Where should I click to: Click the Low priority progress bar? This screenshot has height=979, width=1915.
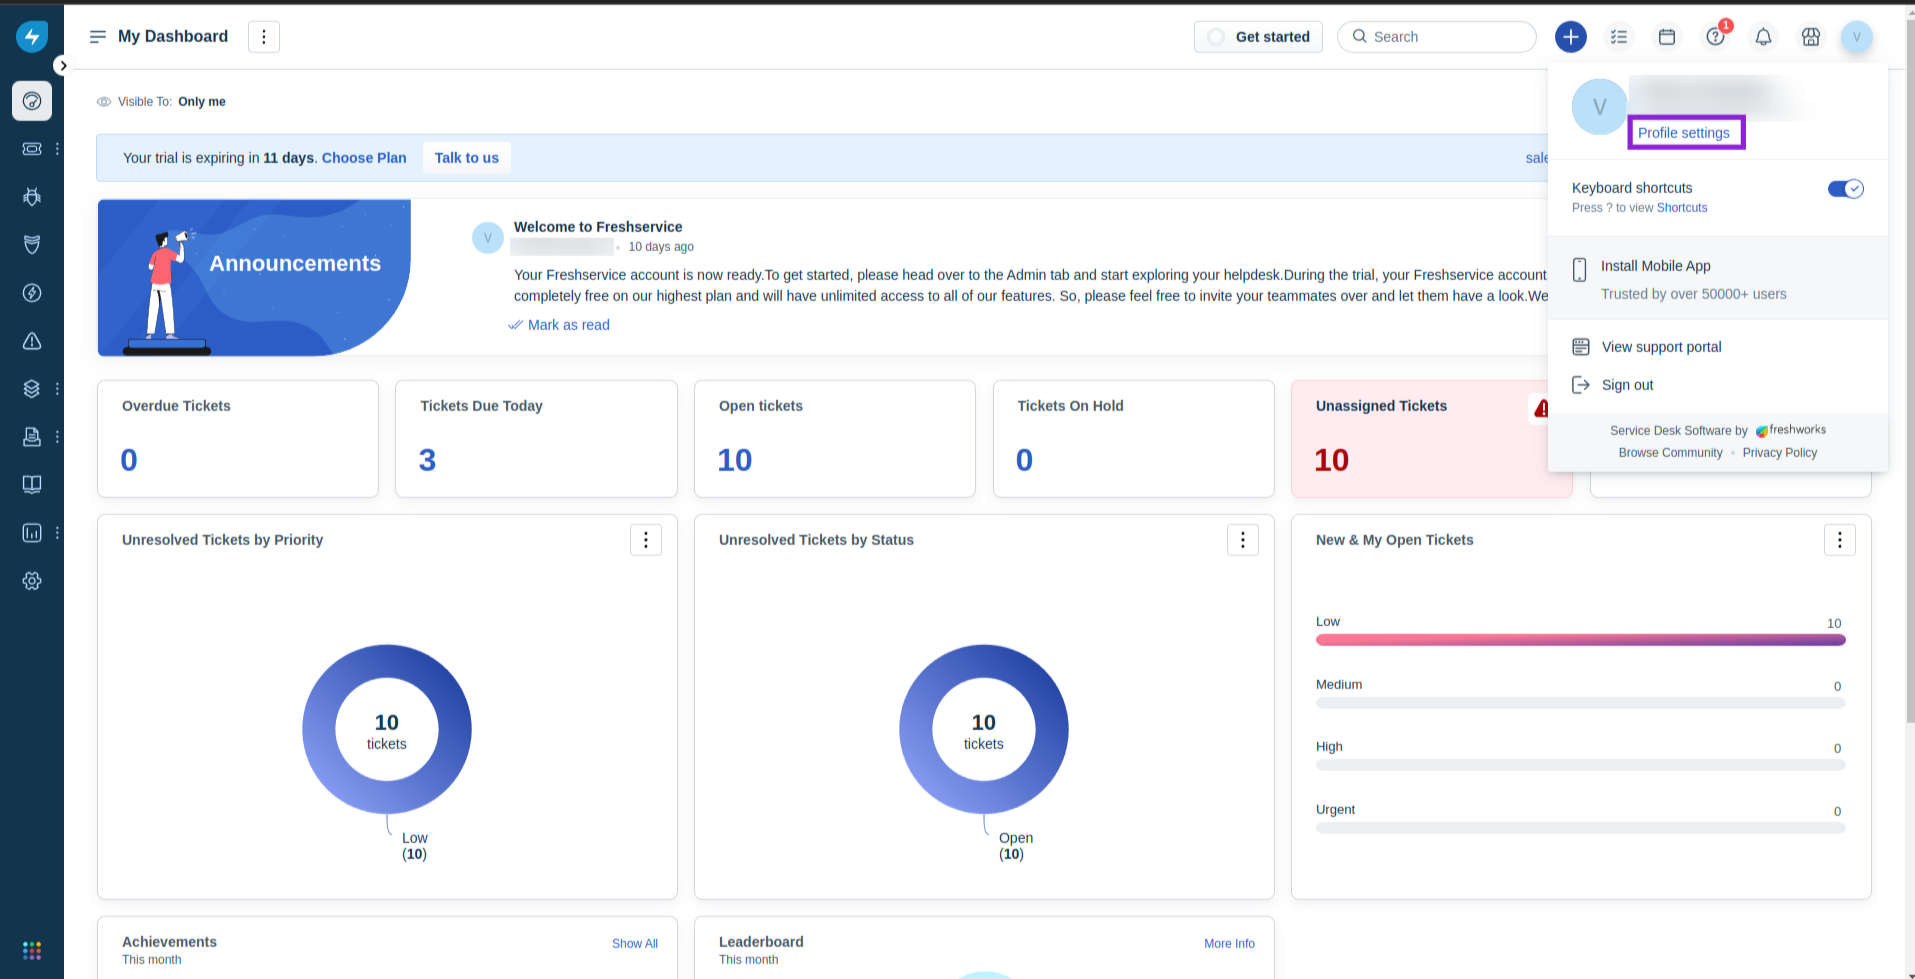[1580, 640]
